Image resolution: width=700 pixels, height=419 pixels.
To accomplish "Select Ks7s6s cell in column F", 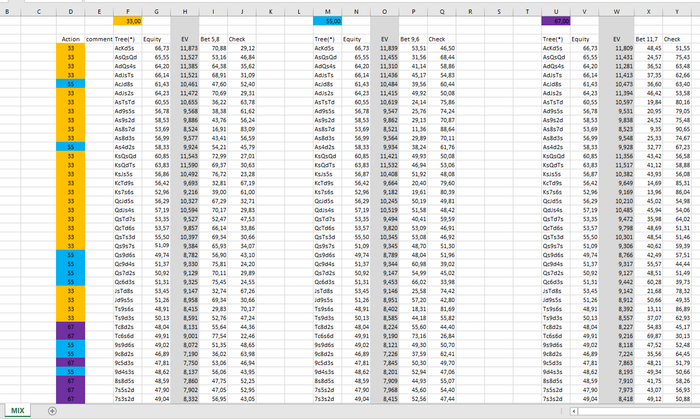I will click(x=128, y=192).
